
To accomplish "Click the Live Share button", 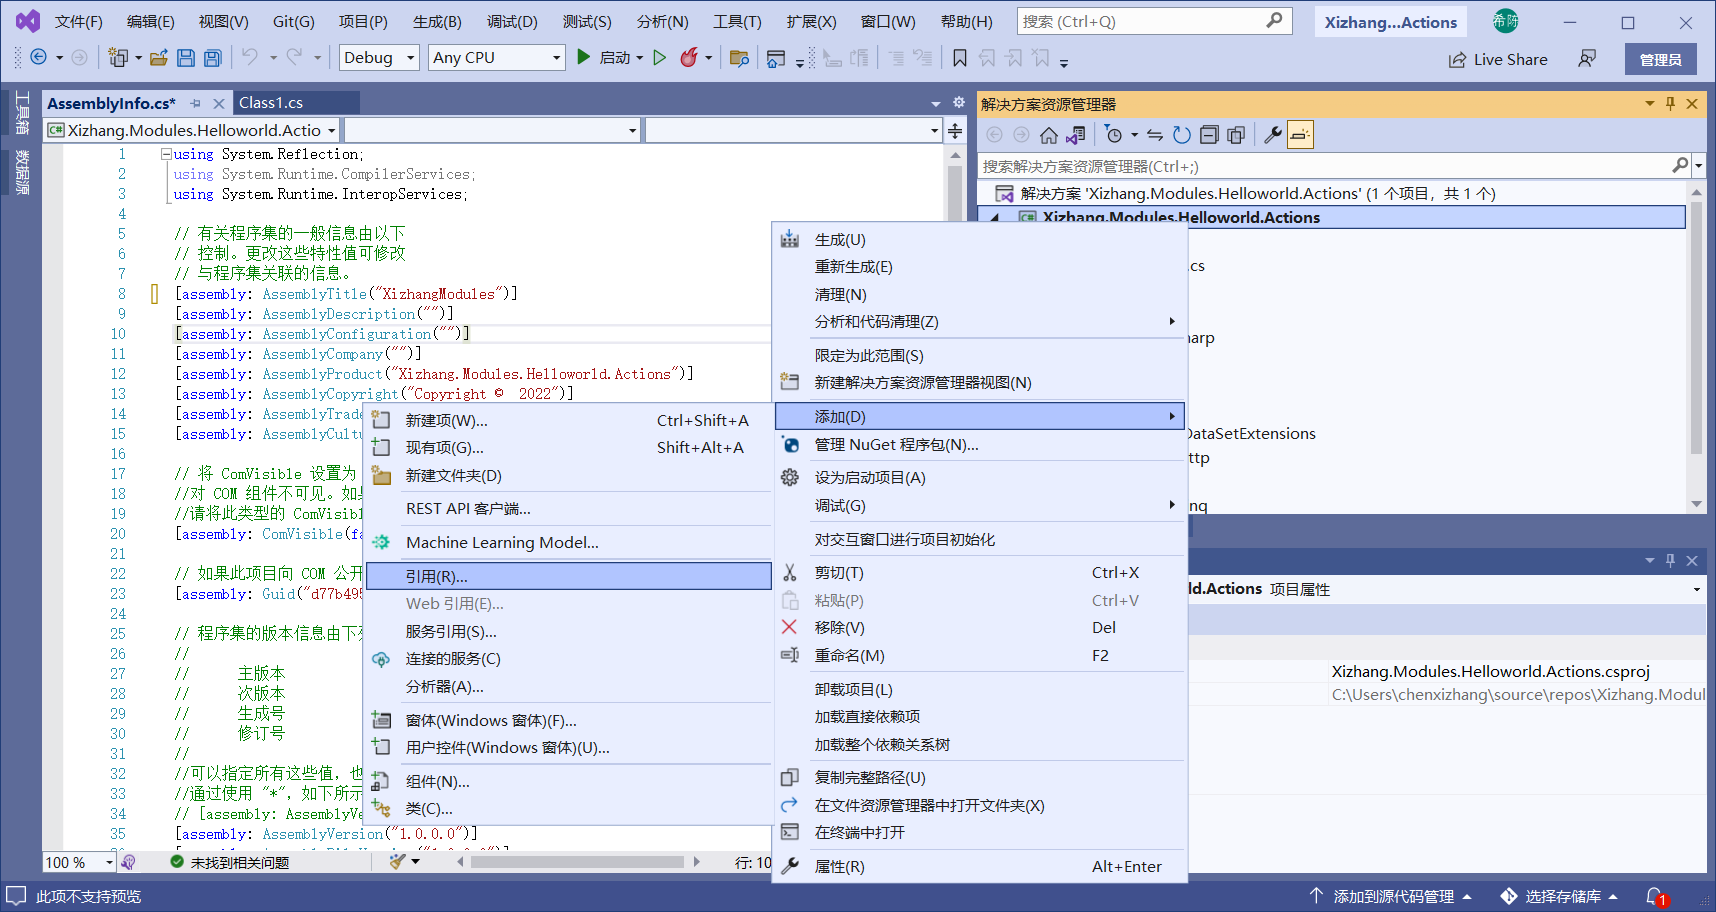I will (1498, 60).
